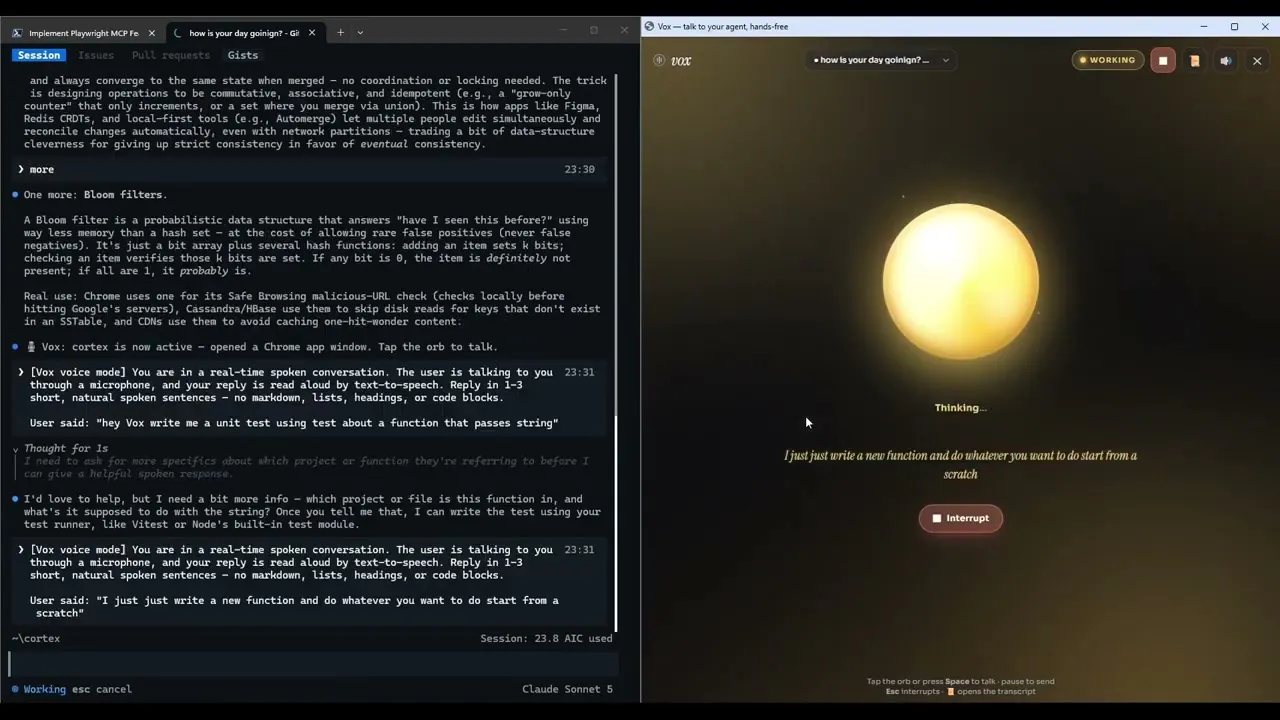1280x720 pixels.
Task: Click the terminal prompt input field
Action: point(313,663)
